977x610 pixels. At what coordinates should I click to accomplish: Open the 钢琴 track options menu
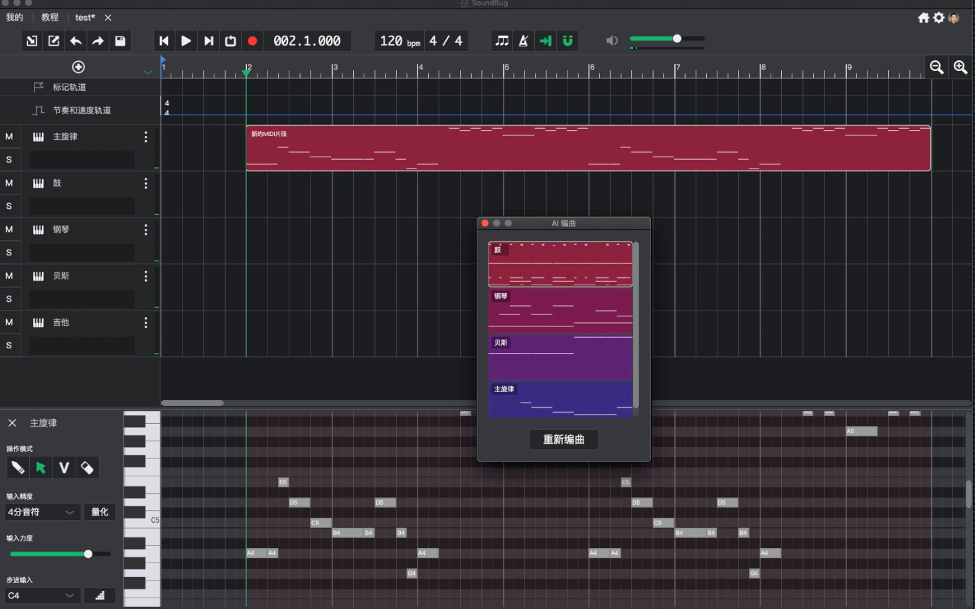click(146, 229)
